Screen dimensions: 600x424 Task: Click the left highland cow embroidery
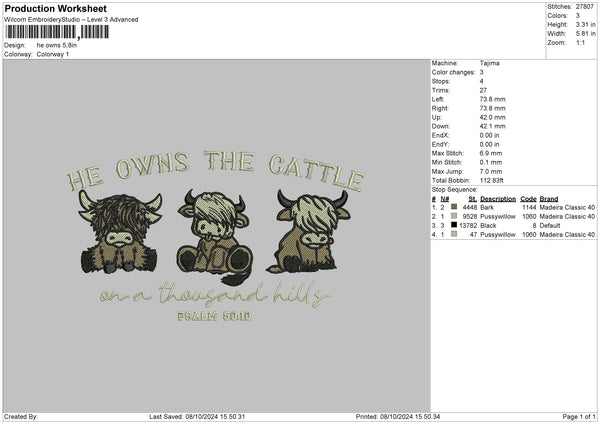120,232
